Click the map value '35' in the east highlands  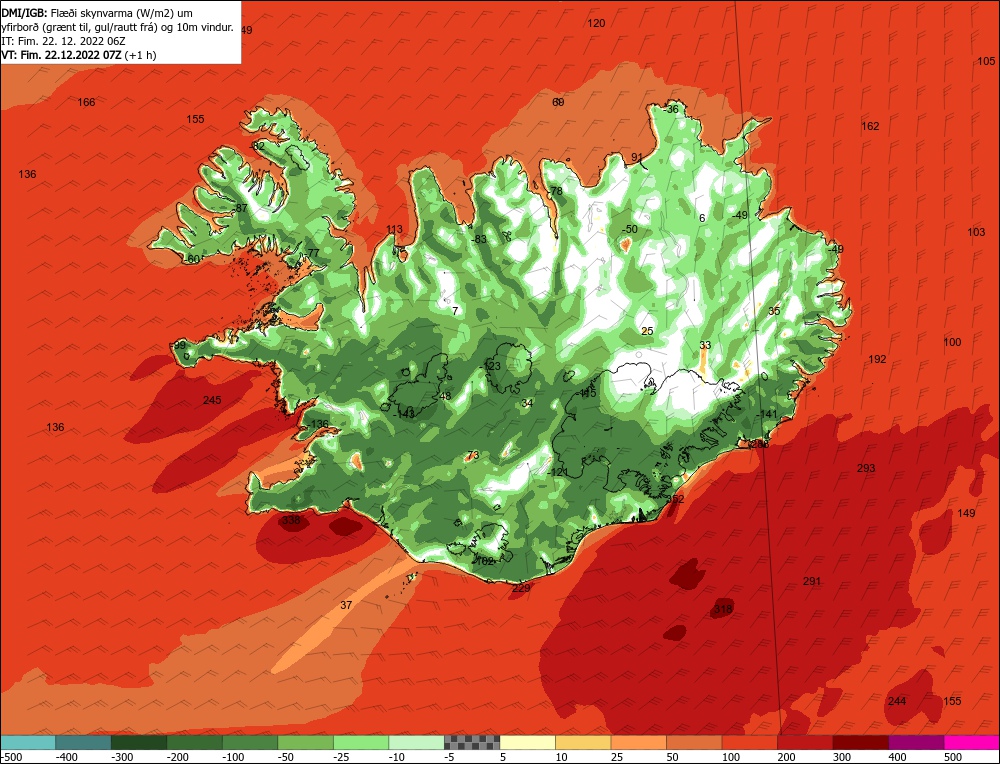tap(774, 311)
